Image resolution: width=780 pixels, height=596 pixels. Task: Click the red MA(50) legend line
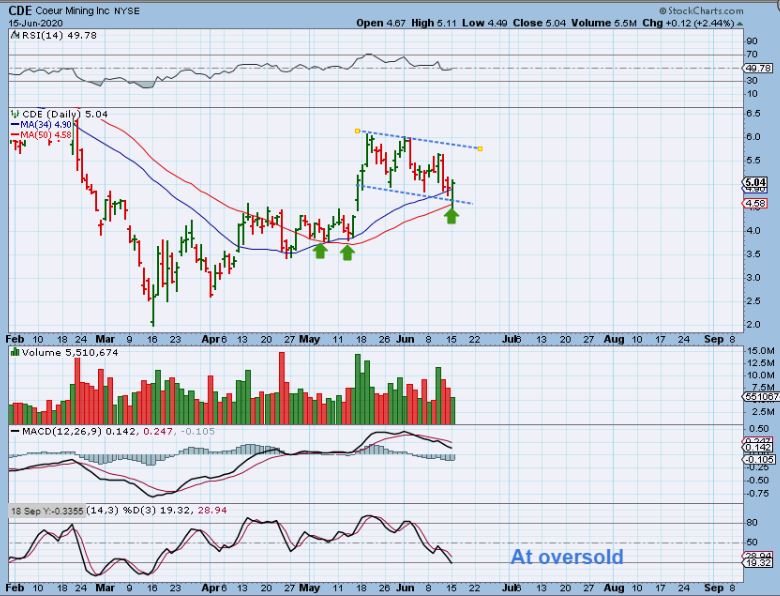click(x=15, y=135)
